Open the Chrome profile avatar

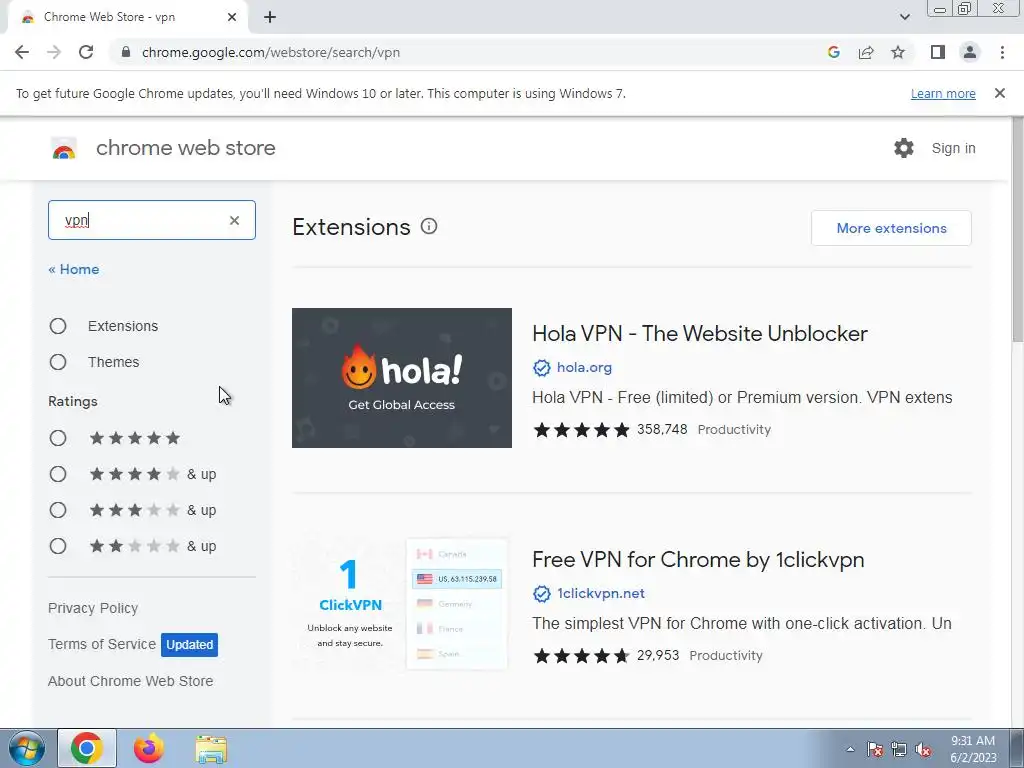click(x=970, y=52)
